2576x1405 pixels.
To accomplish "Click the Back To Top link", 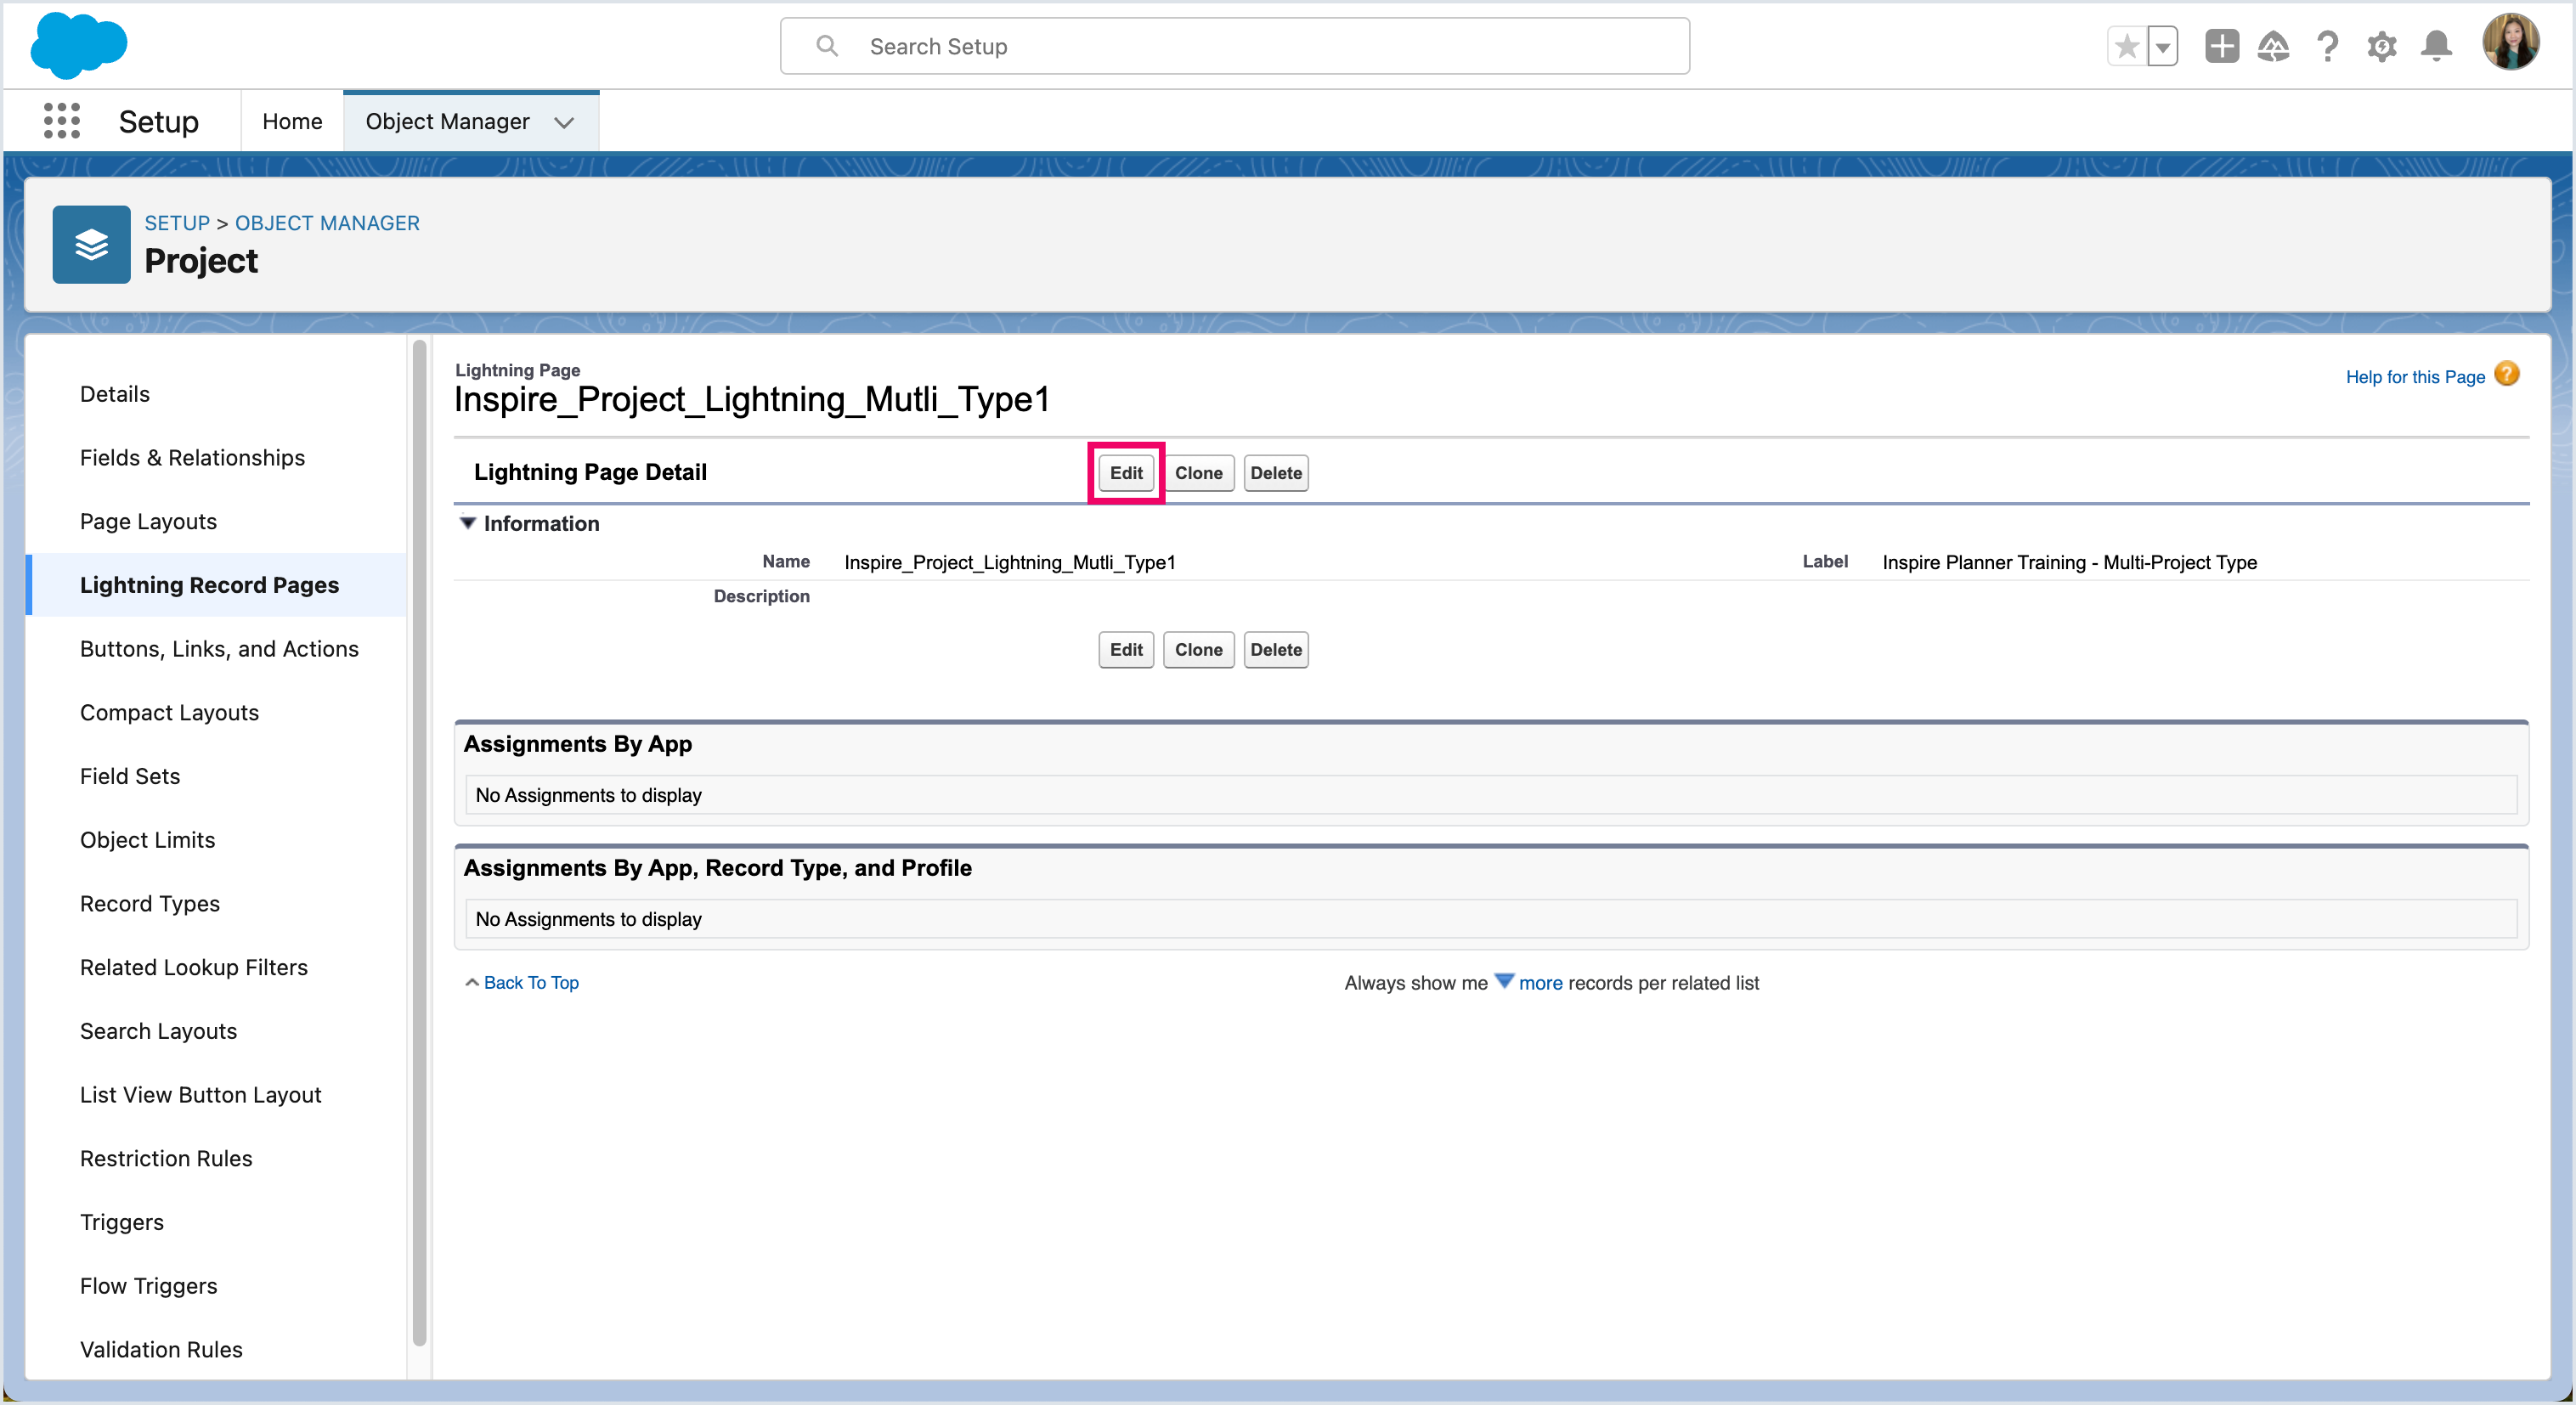I will pyautogui.click(x=531, y=983).
